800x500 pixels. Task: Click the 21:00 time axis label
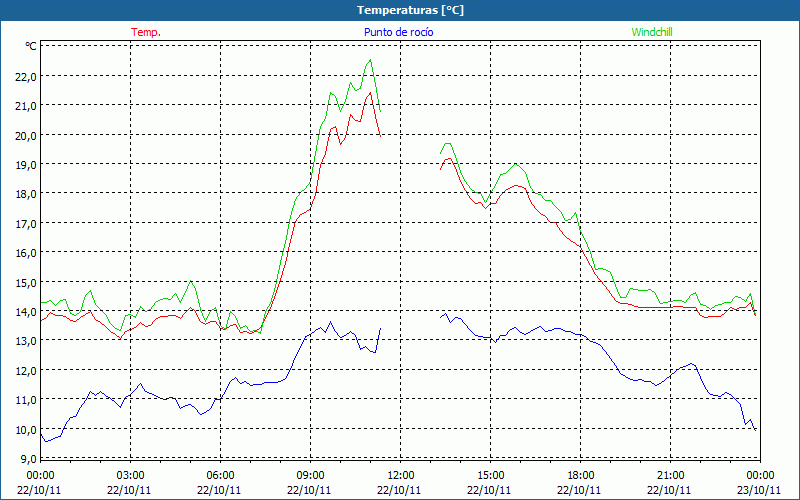[670, 476]
